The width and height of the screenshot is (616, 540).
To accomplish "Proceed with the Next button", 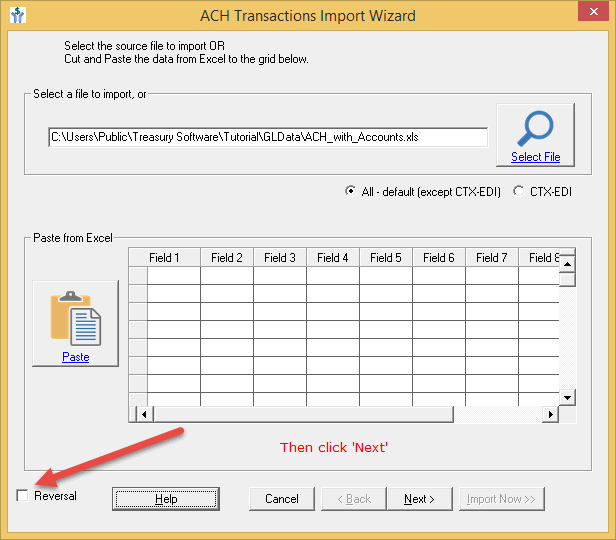I will (418, 499).
